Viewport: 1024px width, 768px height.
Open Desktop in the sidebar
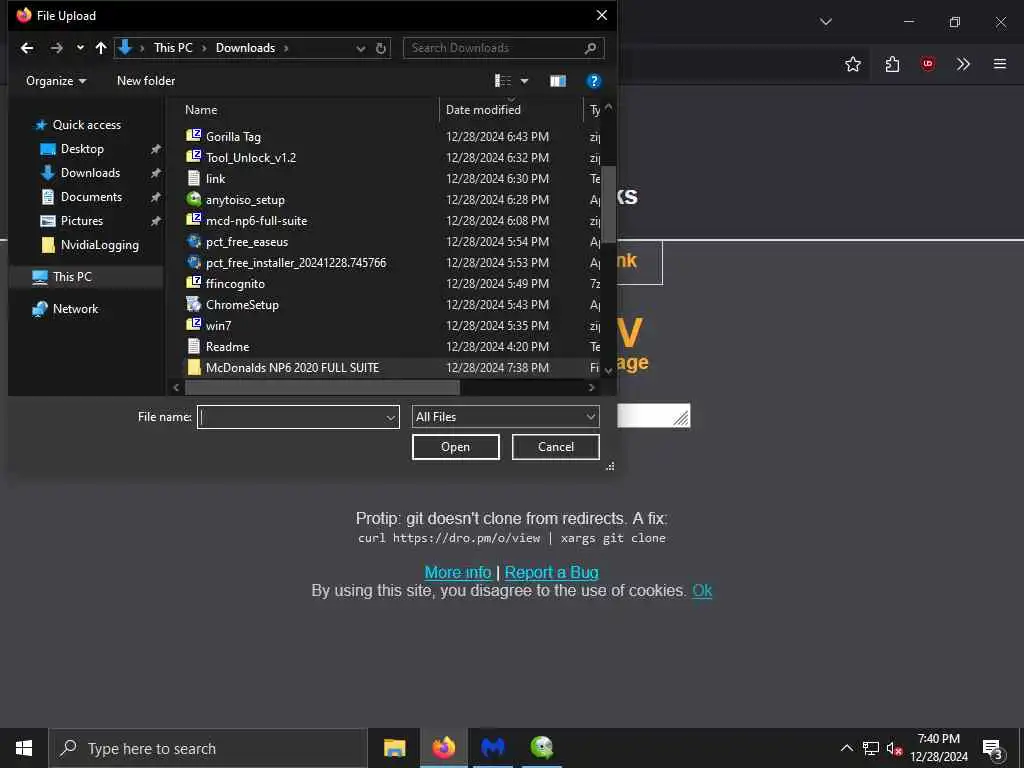tap(82, 149)
